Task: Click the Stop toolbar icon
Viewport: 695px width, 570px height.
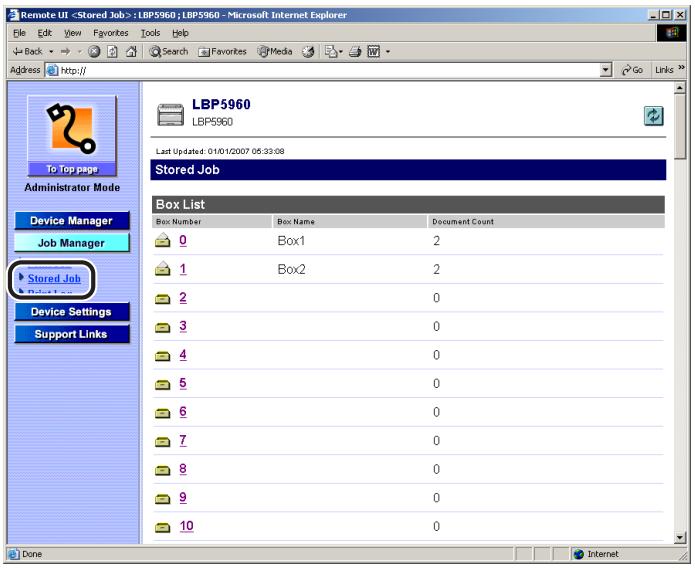Action: pos(94,52)
